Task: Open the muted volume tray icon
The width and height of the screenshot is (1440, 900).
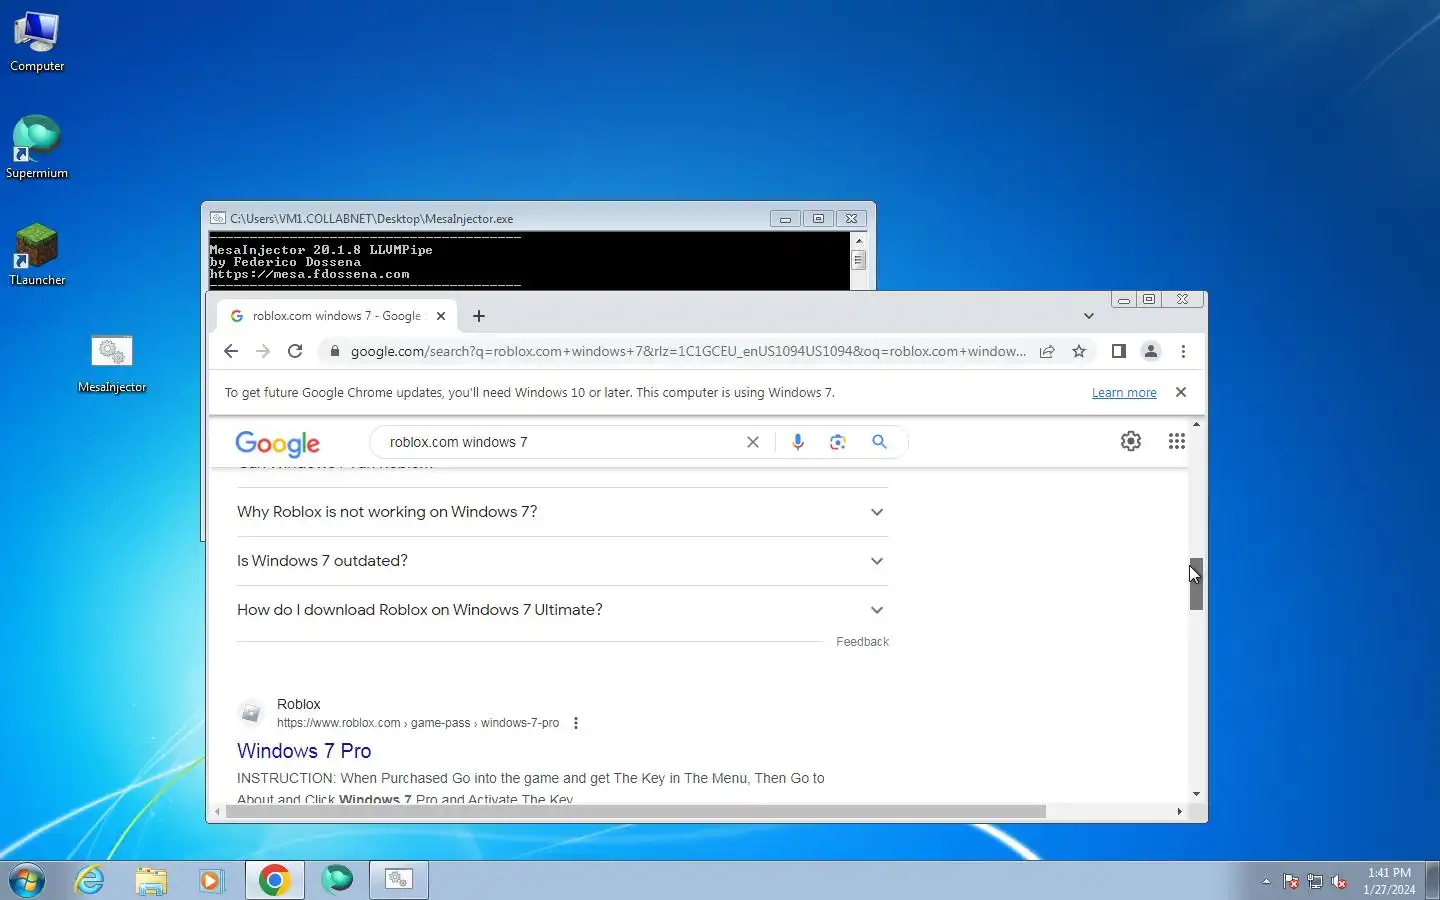Action: click(1340, 881)
